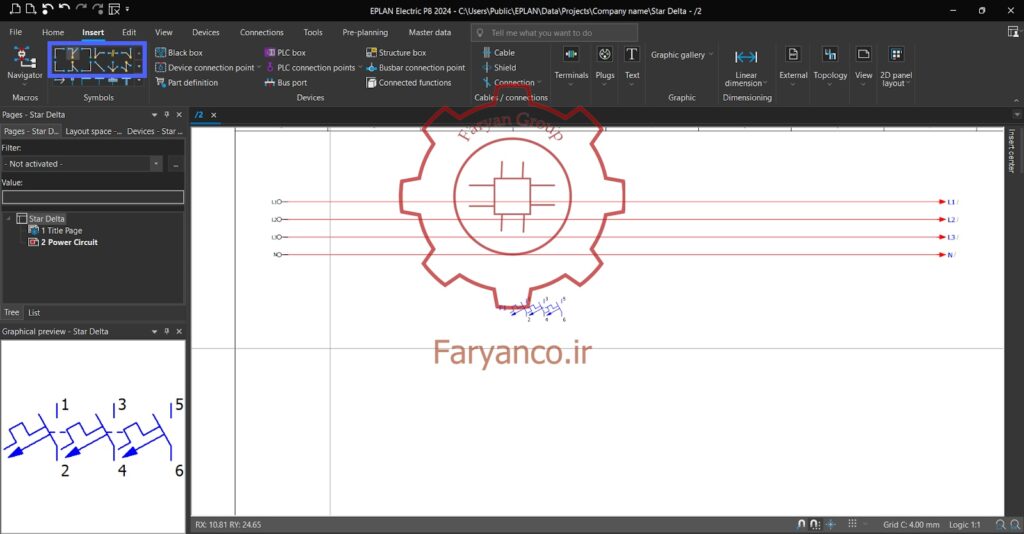1024x534 pixels.
Task: Toggle the dotted grid icon in status bar
Action: point(852,524)
